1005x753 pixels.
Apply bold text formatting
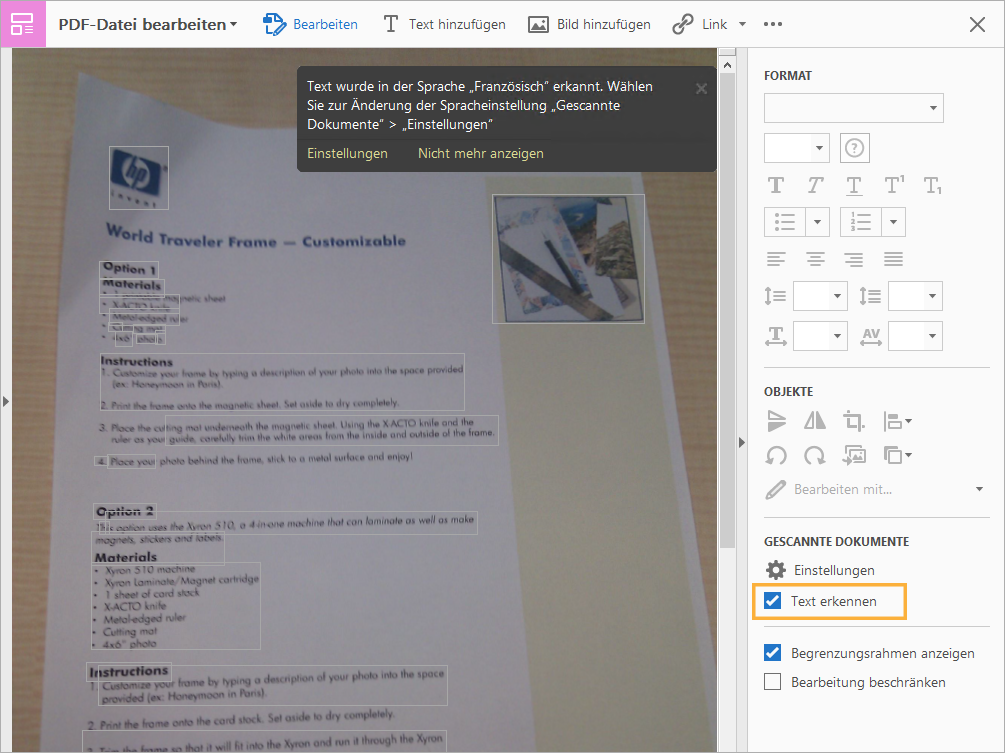[776, 186]
